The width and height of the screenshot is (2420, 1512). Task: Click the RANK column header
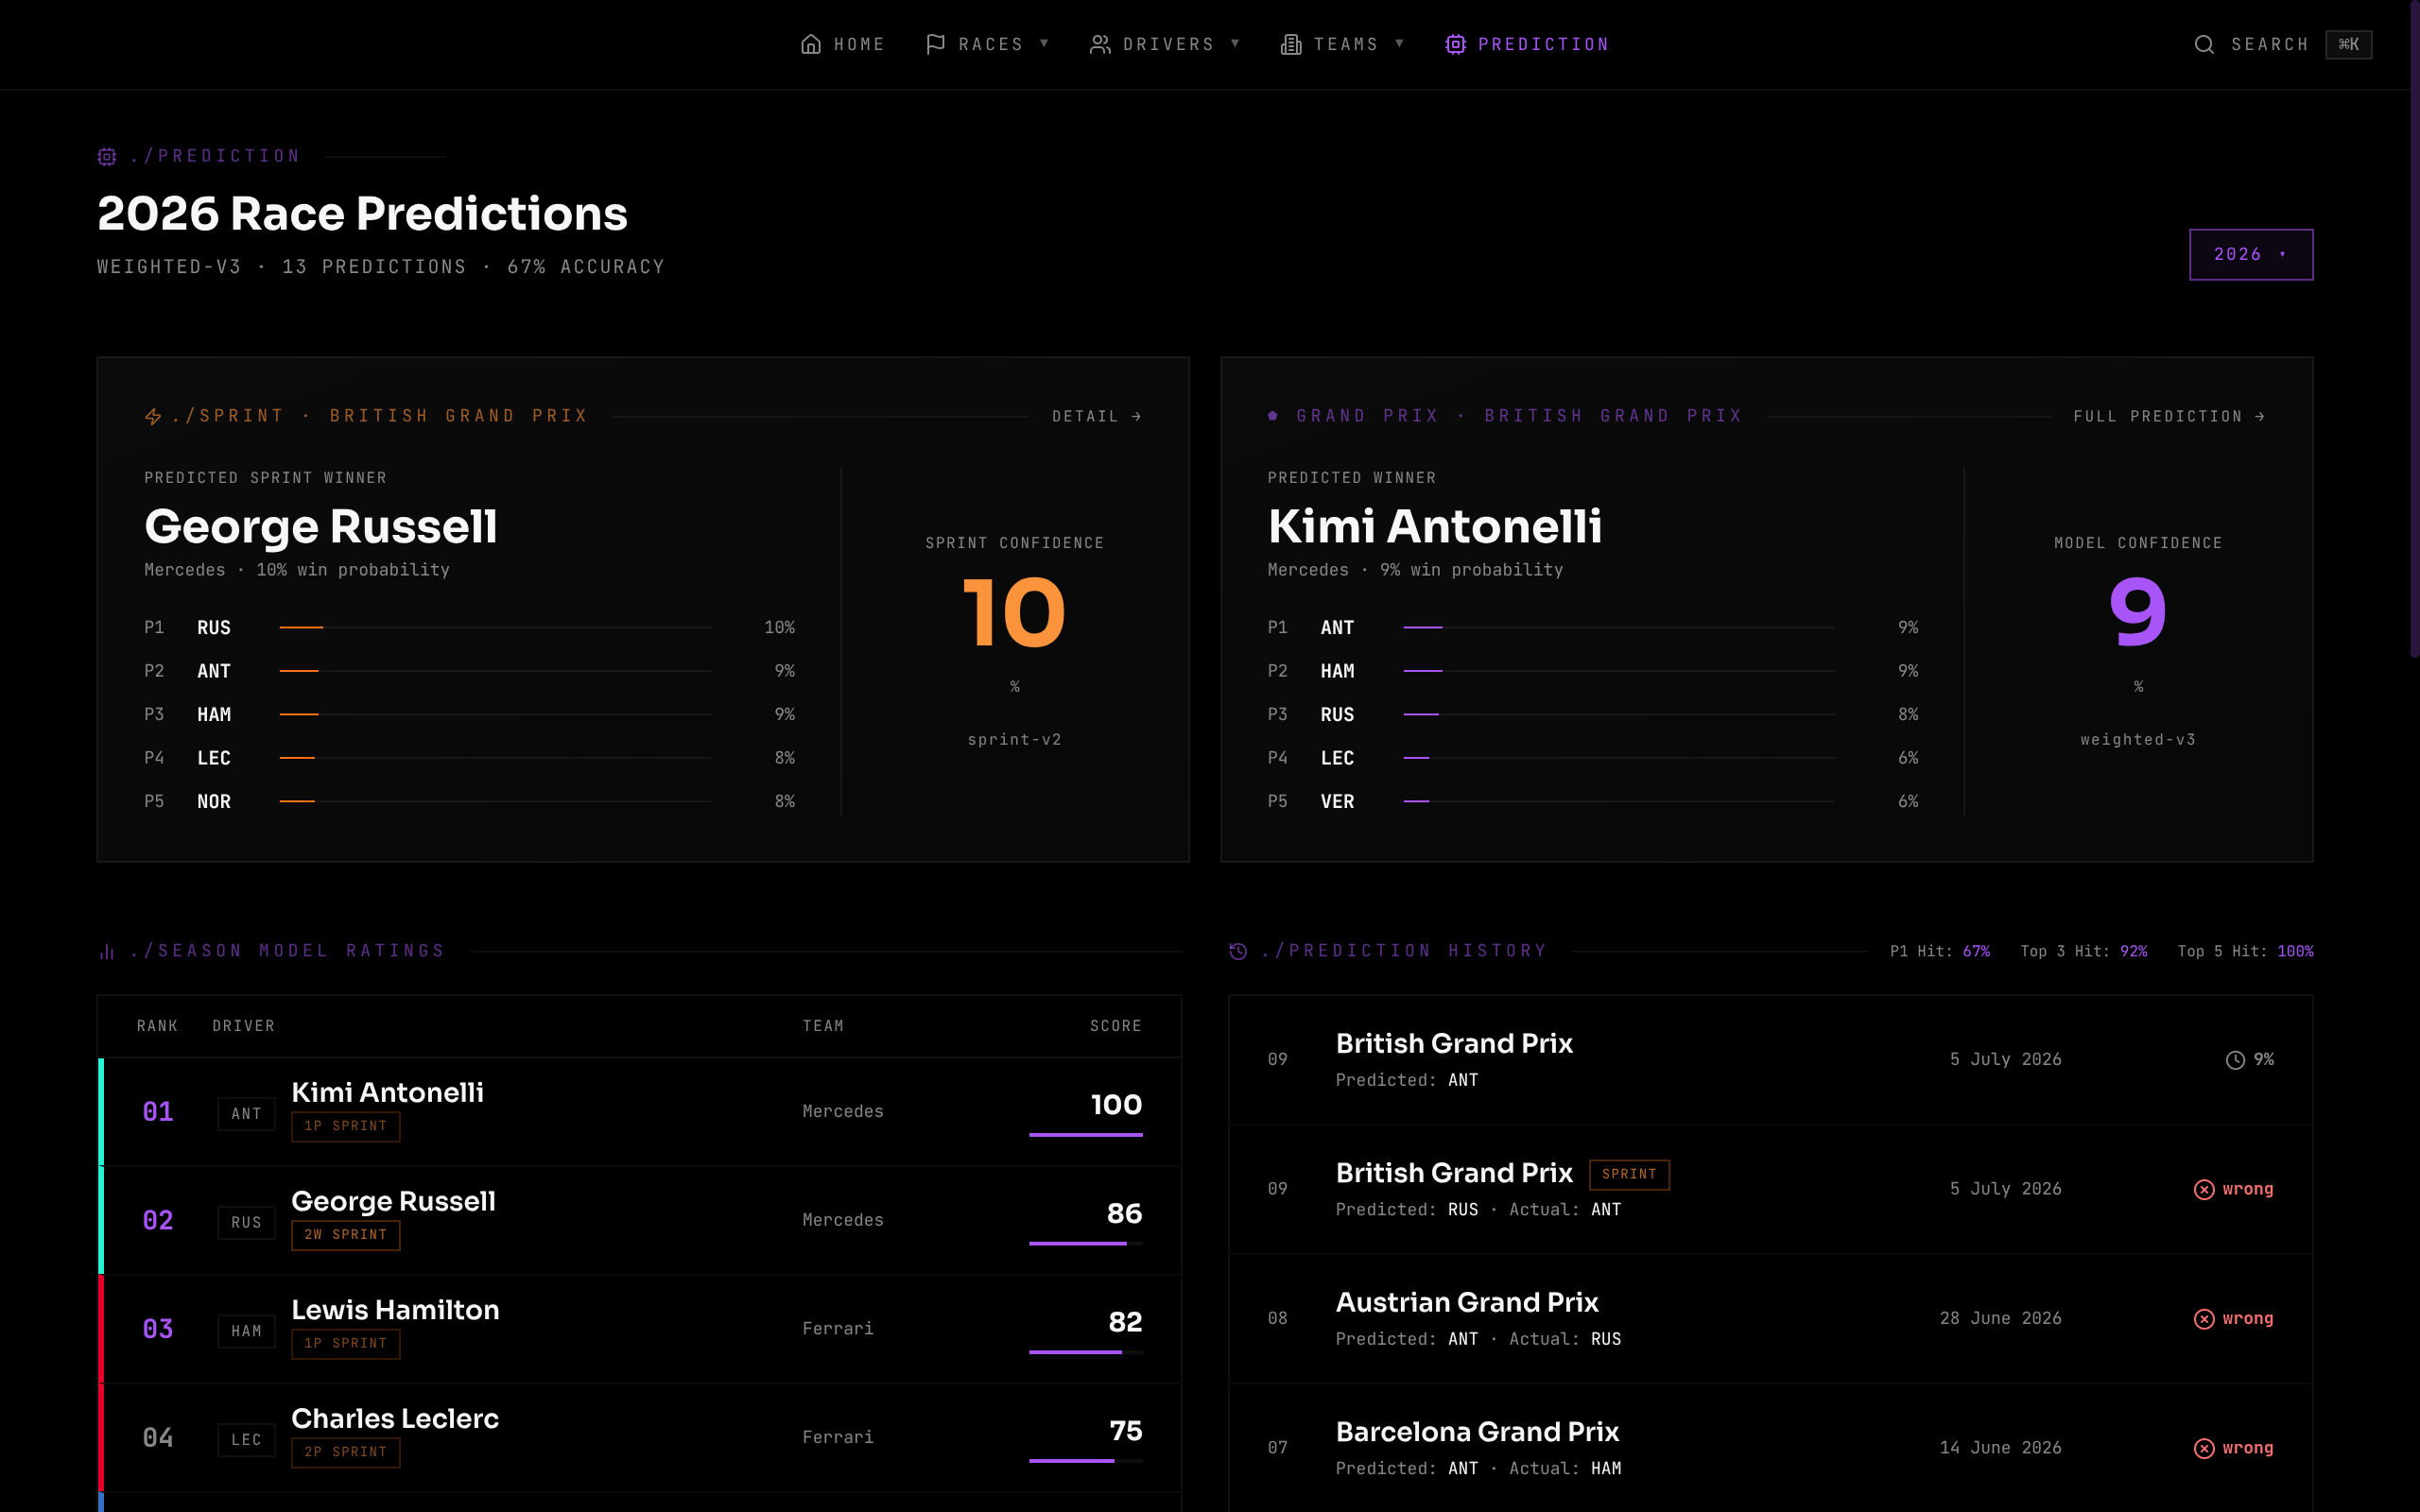(x=157, y=1026)
